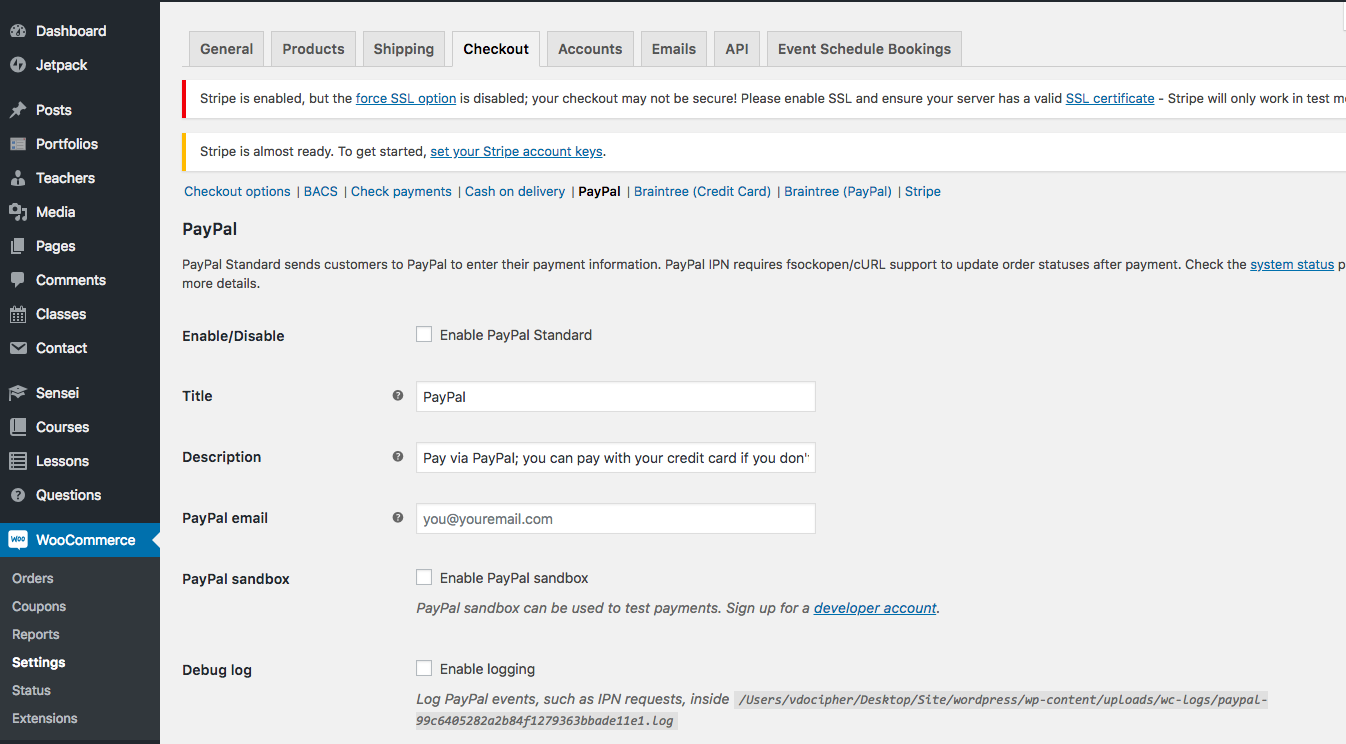
Task: Click the Media icon in sidebar
Action: 18,212
